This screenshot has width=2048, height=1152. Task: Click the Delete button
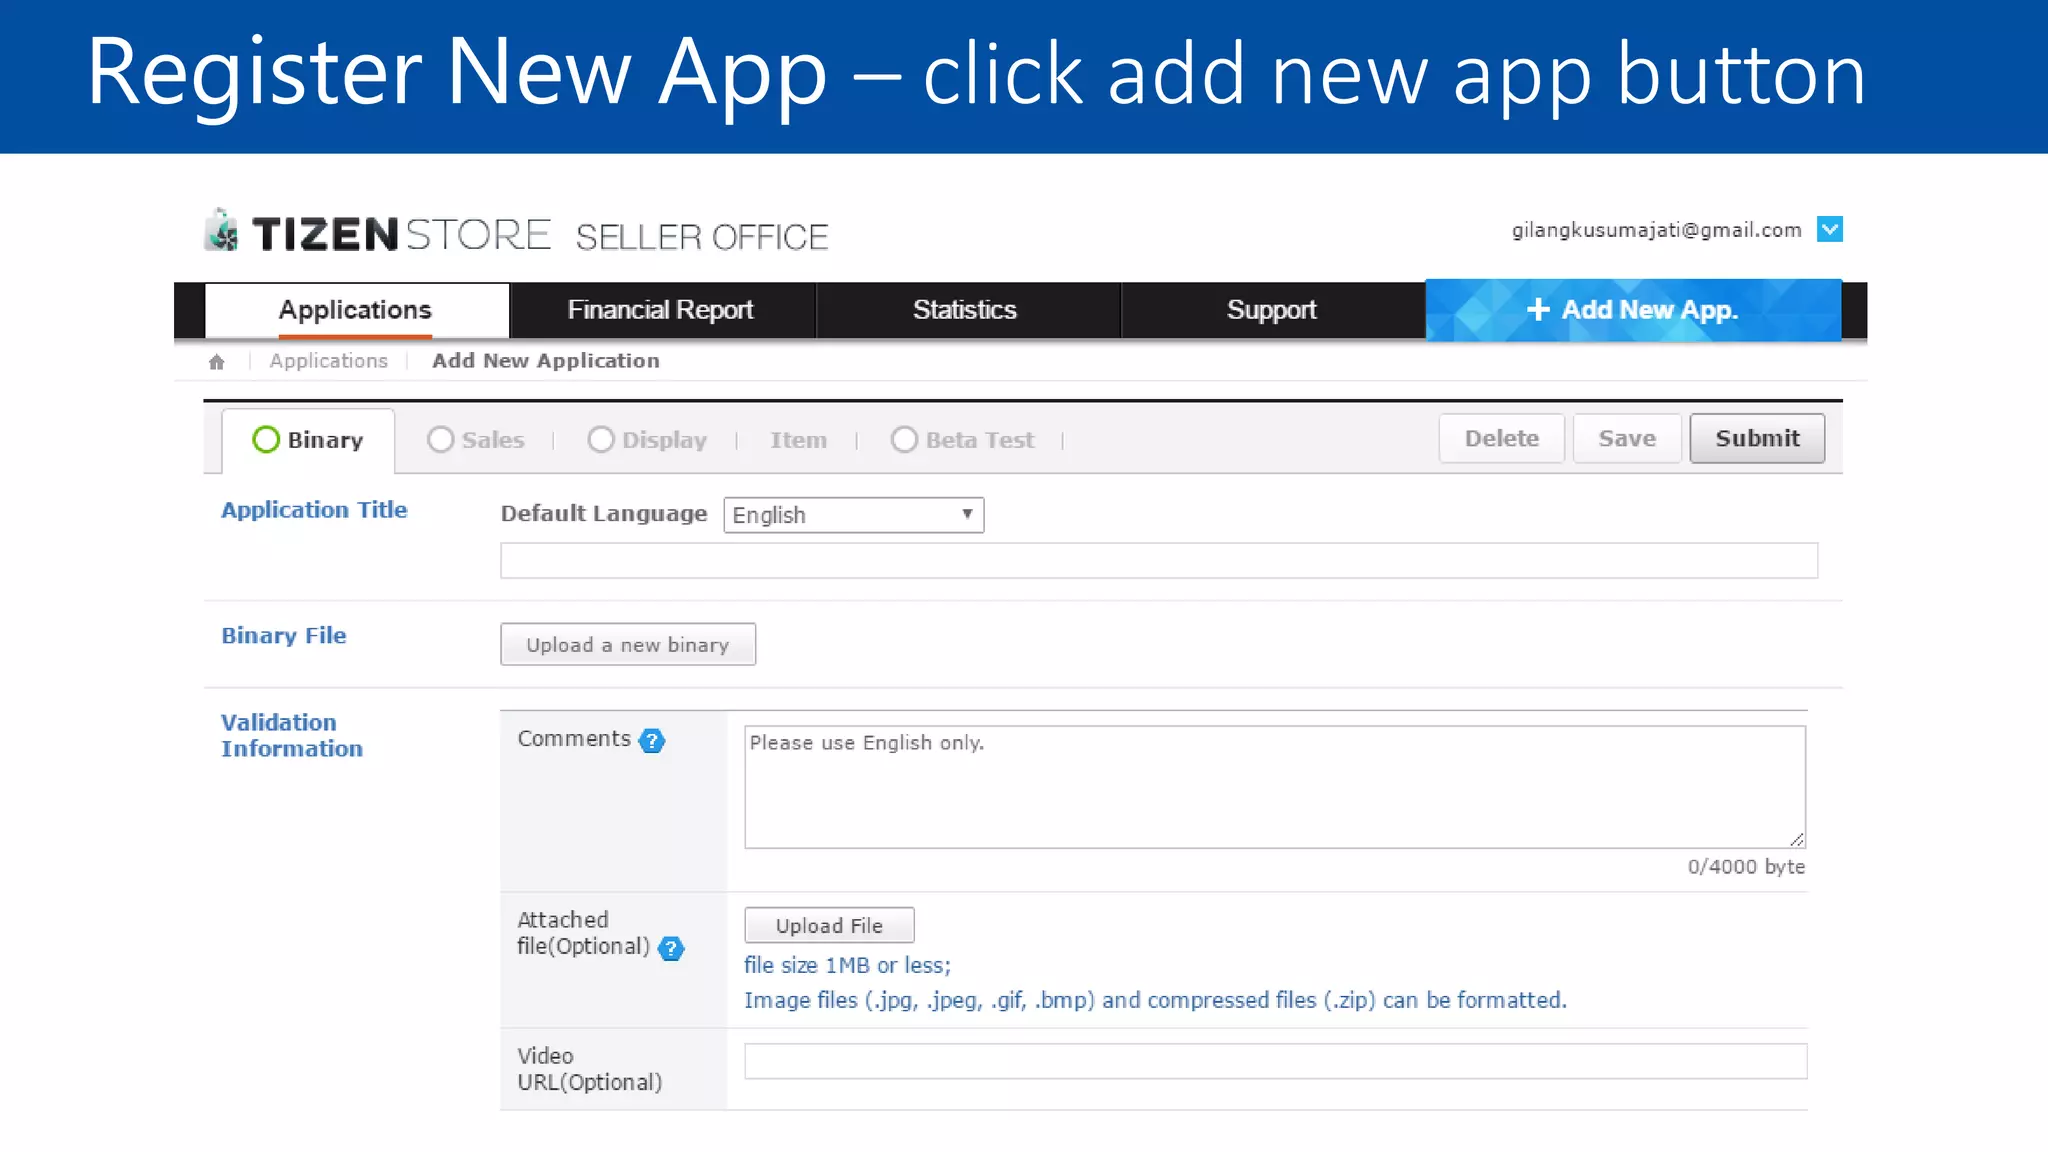click(1501, 439)
